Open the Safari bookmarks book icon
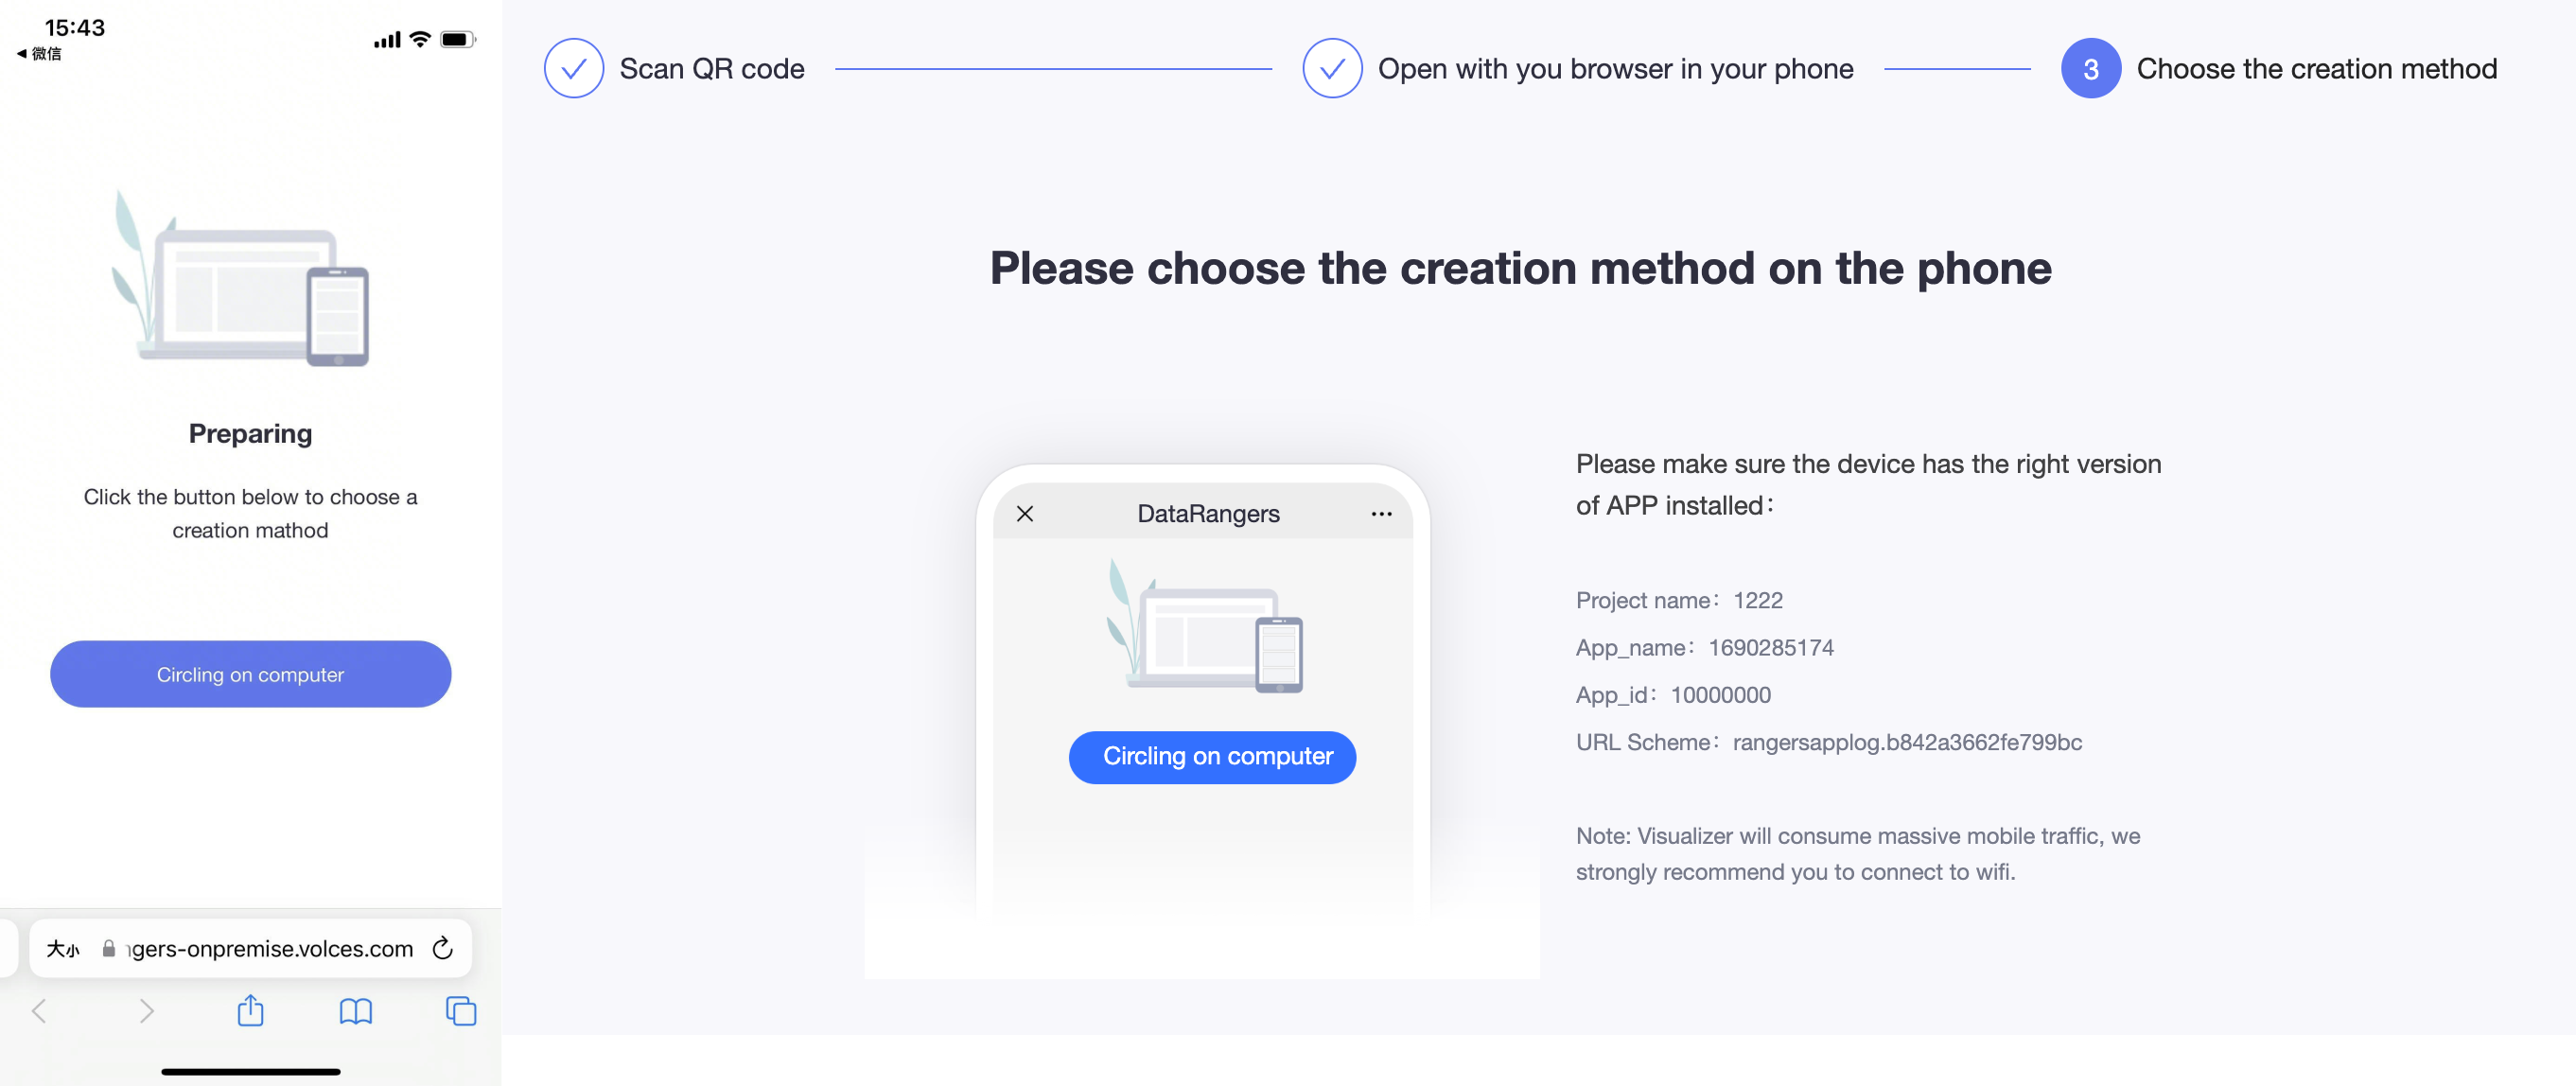2576x1086 pixels. [x=355, y=1011]
